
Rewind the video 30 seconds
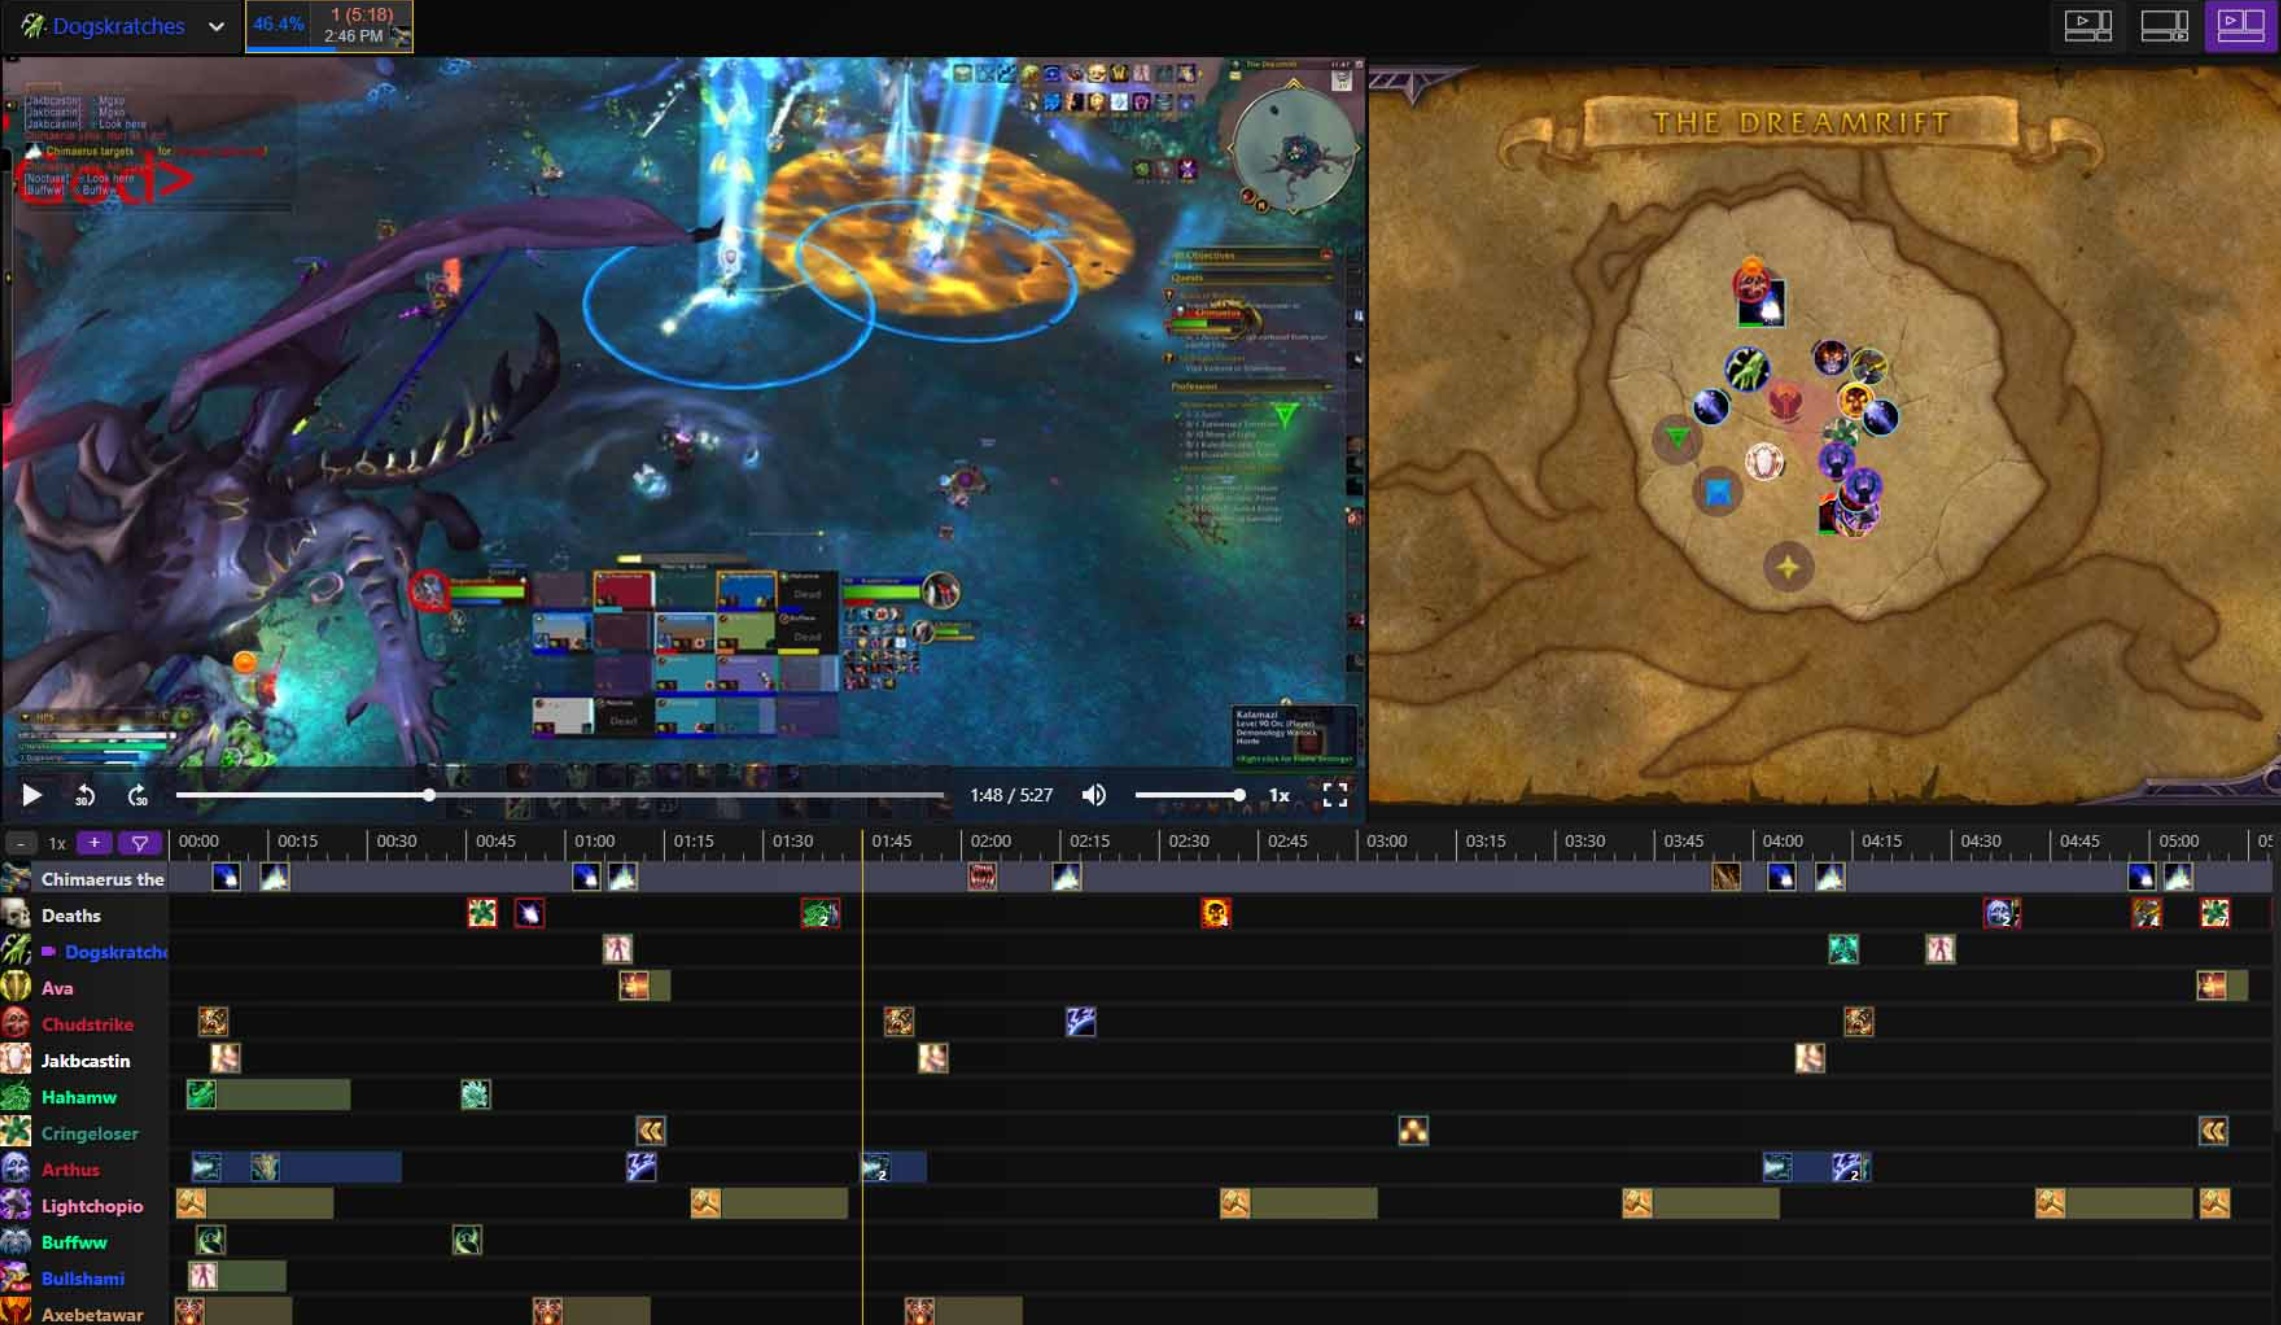(85, 795)
